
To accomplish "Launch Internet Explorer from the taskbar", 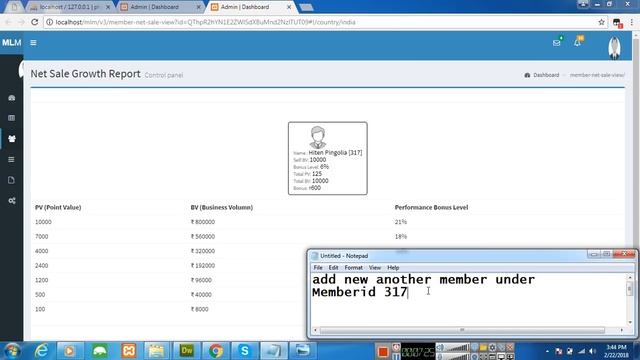I will pyautogui.click(x=41, y=351).
